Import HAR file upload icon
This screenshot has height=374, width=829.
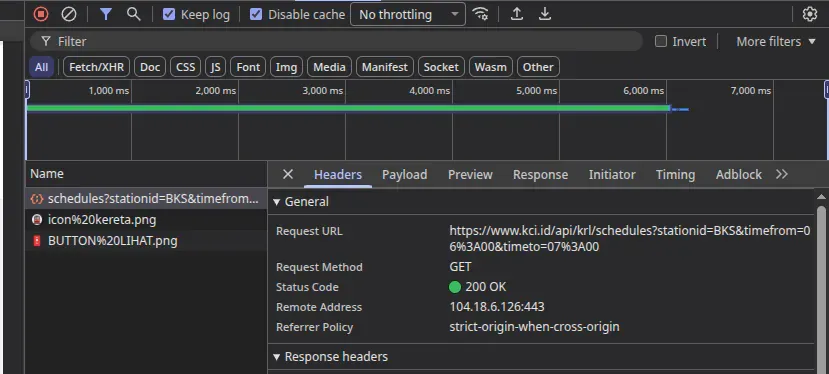click(x=517, y=14)
